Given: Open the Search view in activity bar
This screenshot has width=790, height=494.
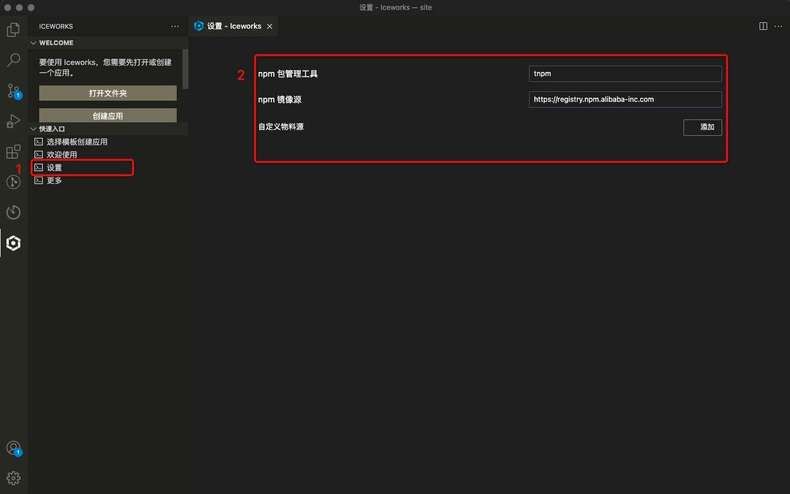Looking at the screenshot, I should [14, 60].
